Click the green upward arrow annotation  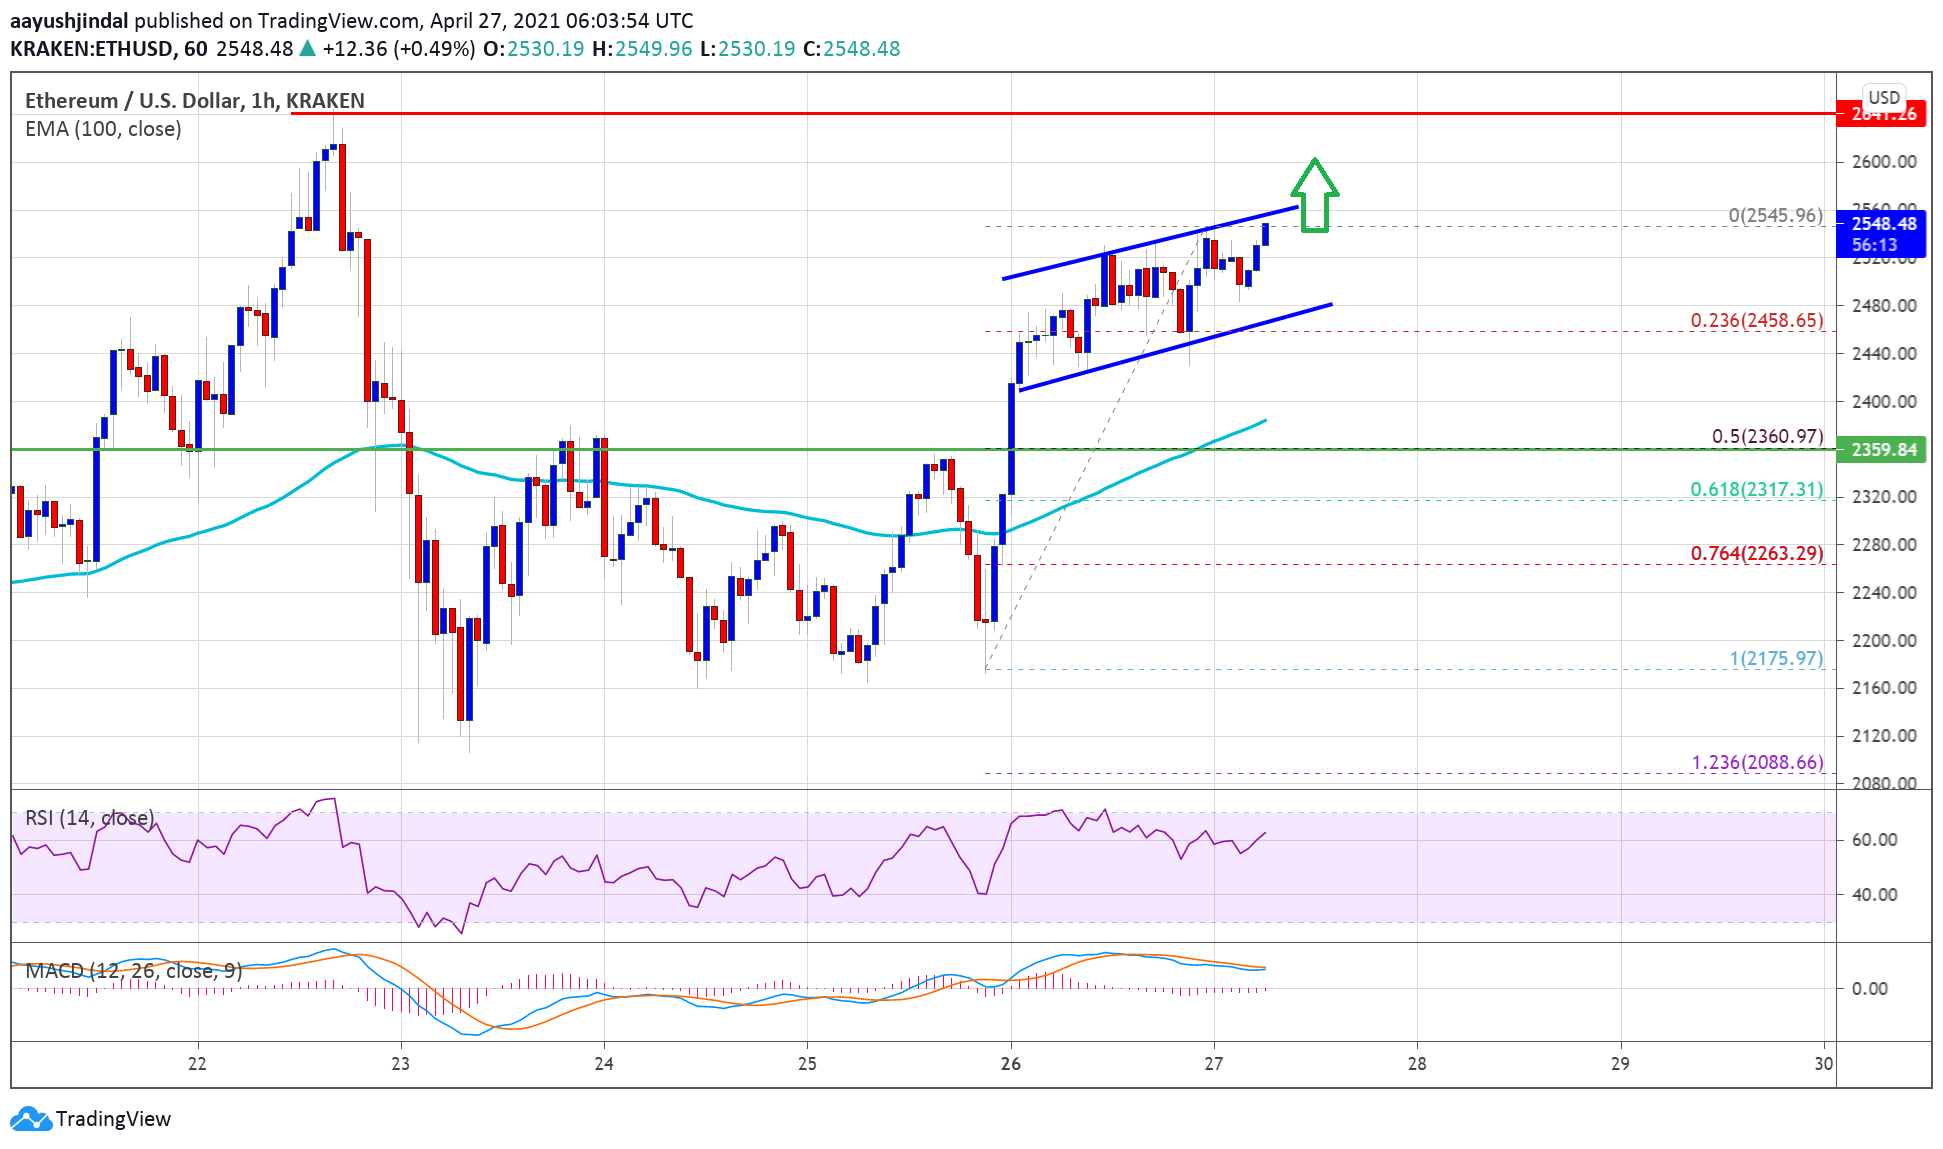pos(1314,196)
